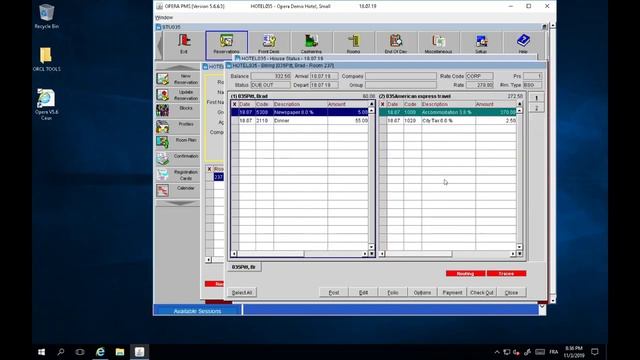Open the Windows Start menu
The height and width of the screenshot is (360, 640).
point(41,352)
